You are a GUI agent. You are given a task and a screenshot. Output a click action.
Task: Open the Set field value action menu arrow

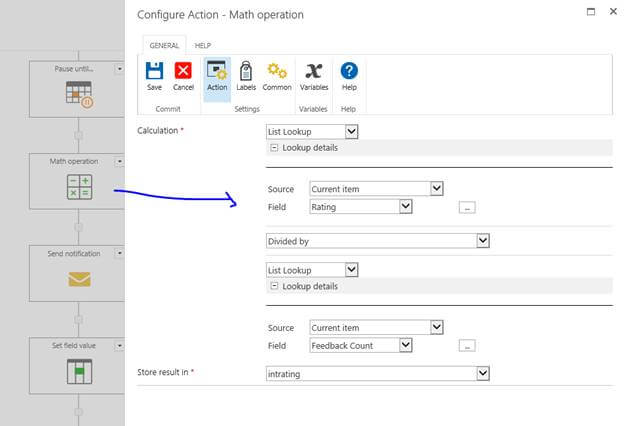[119, 346]
